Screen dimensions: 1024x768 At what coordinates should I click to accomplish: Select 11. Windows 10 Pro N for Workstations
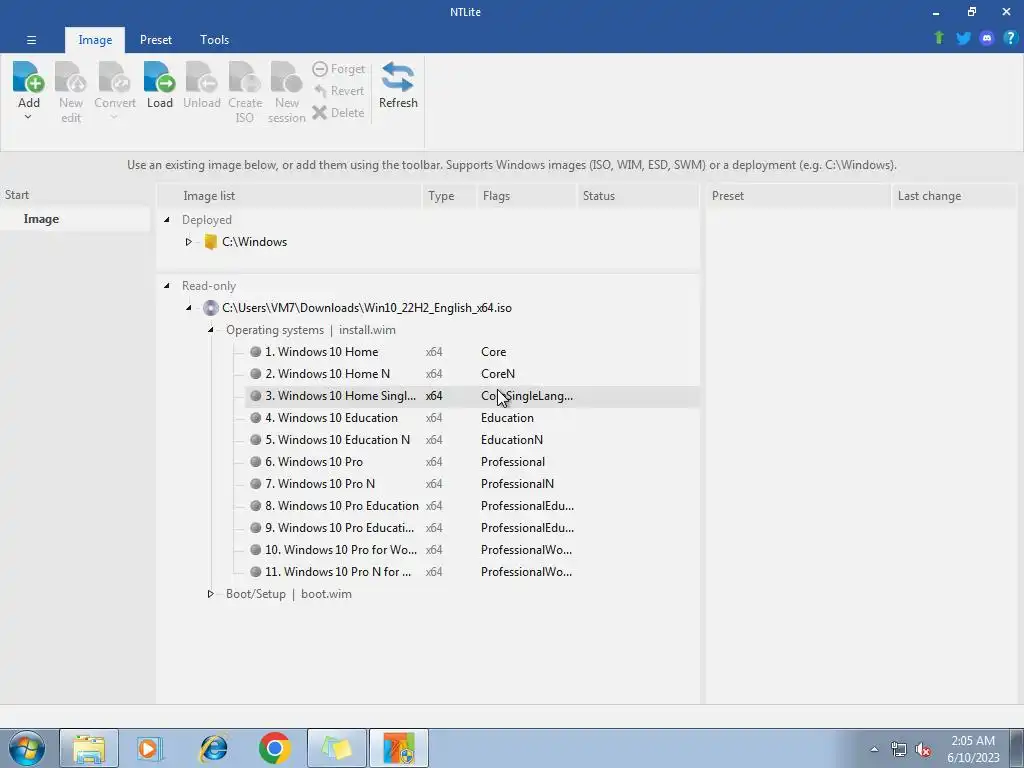click(472, 571)
